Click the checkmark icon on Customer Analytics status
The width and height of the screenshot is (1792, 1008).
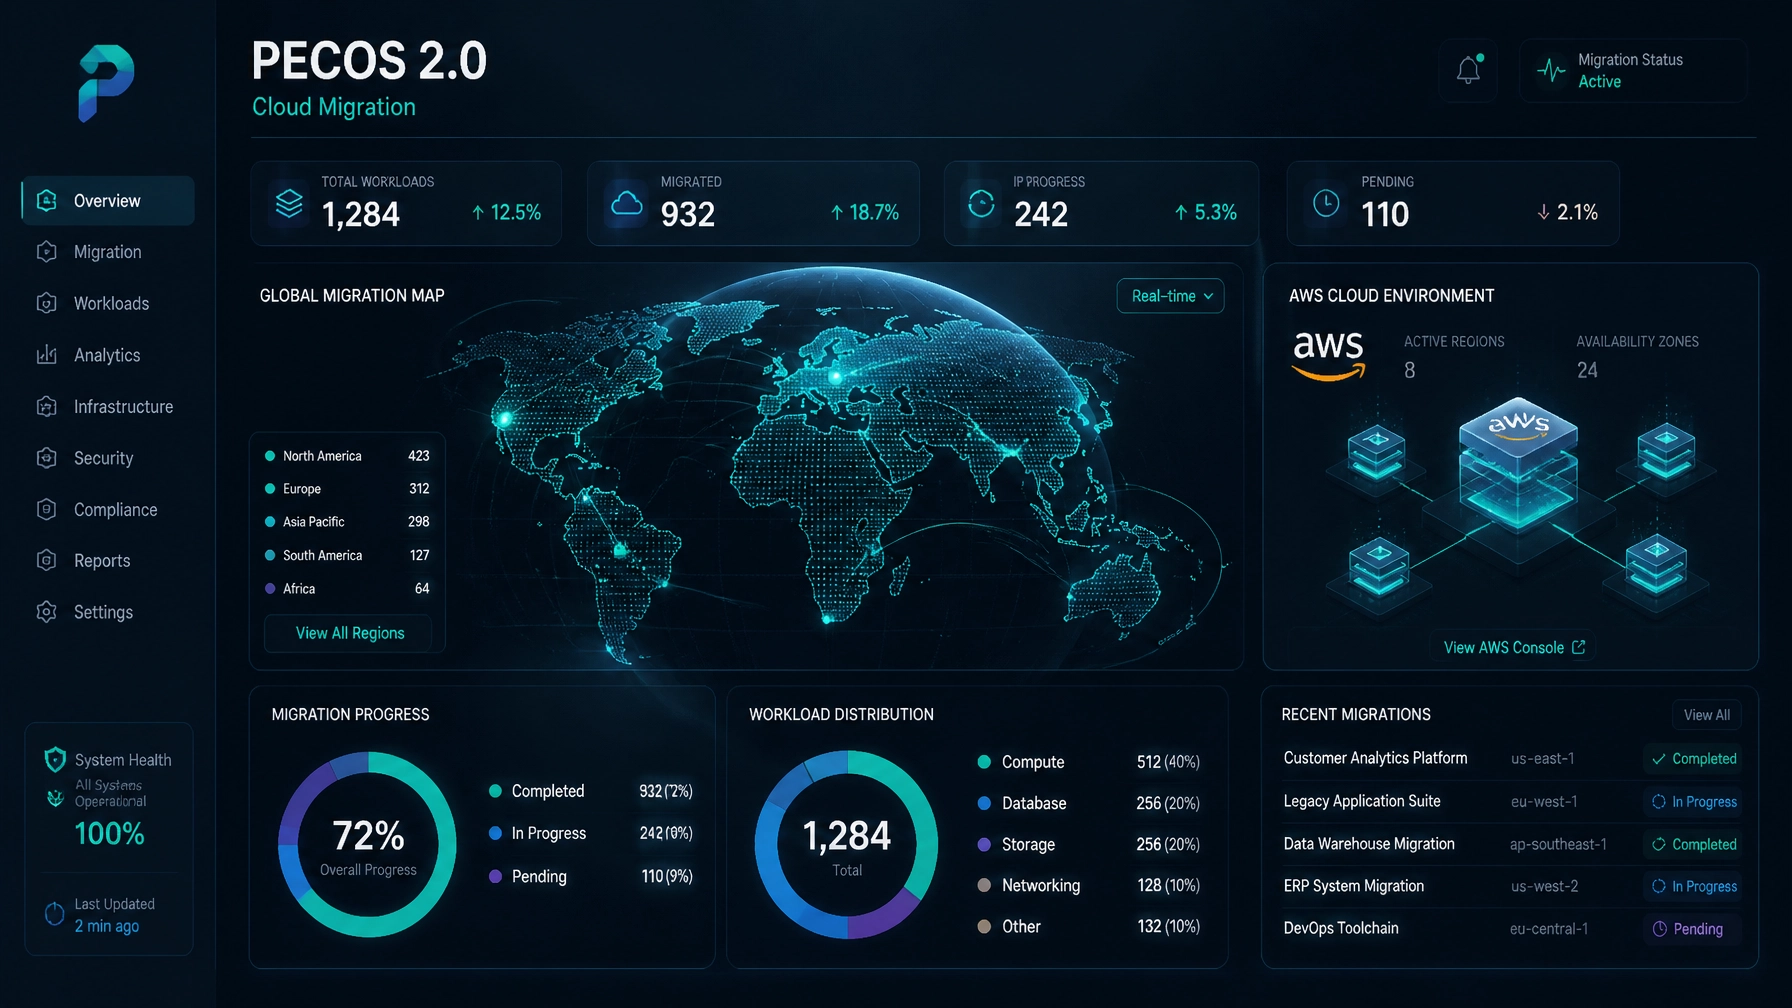point(1659,759)
